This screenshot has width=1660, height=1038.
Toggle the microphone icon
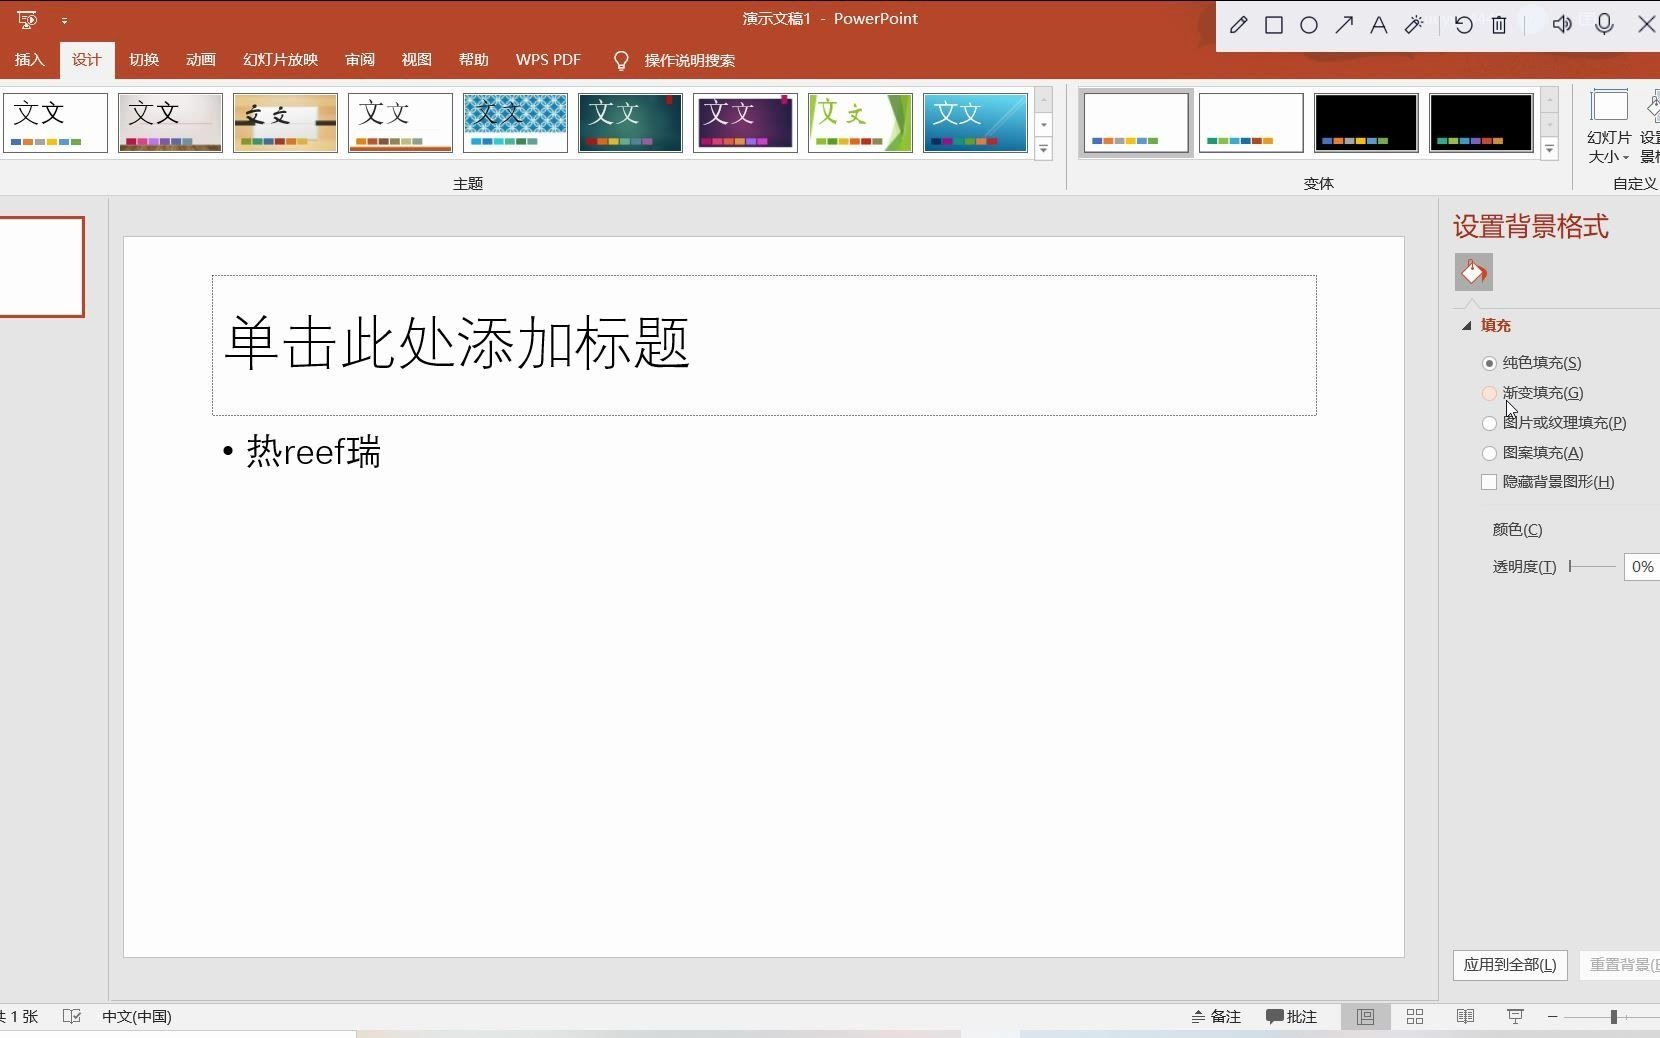[x=1604, y=24]
